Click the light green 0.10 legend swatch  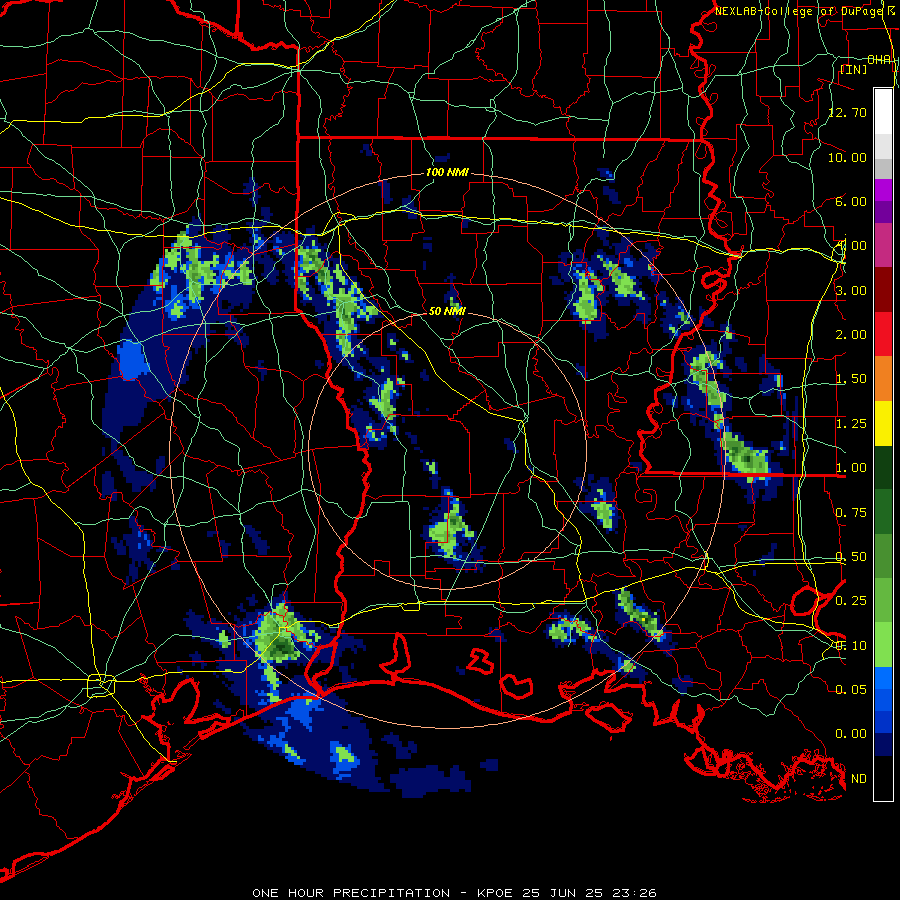[x=883, y=645]
